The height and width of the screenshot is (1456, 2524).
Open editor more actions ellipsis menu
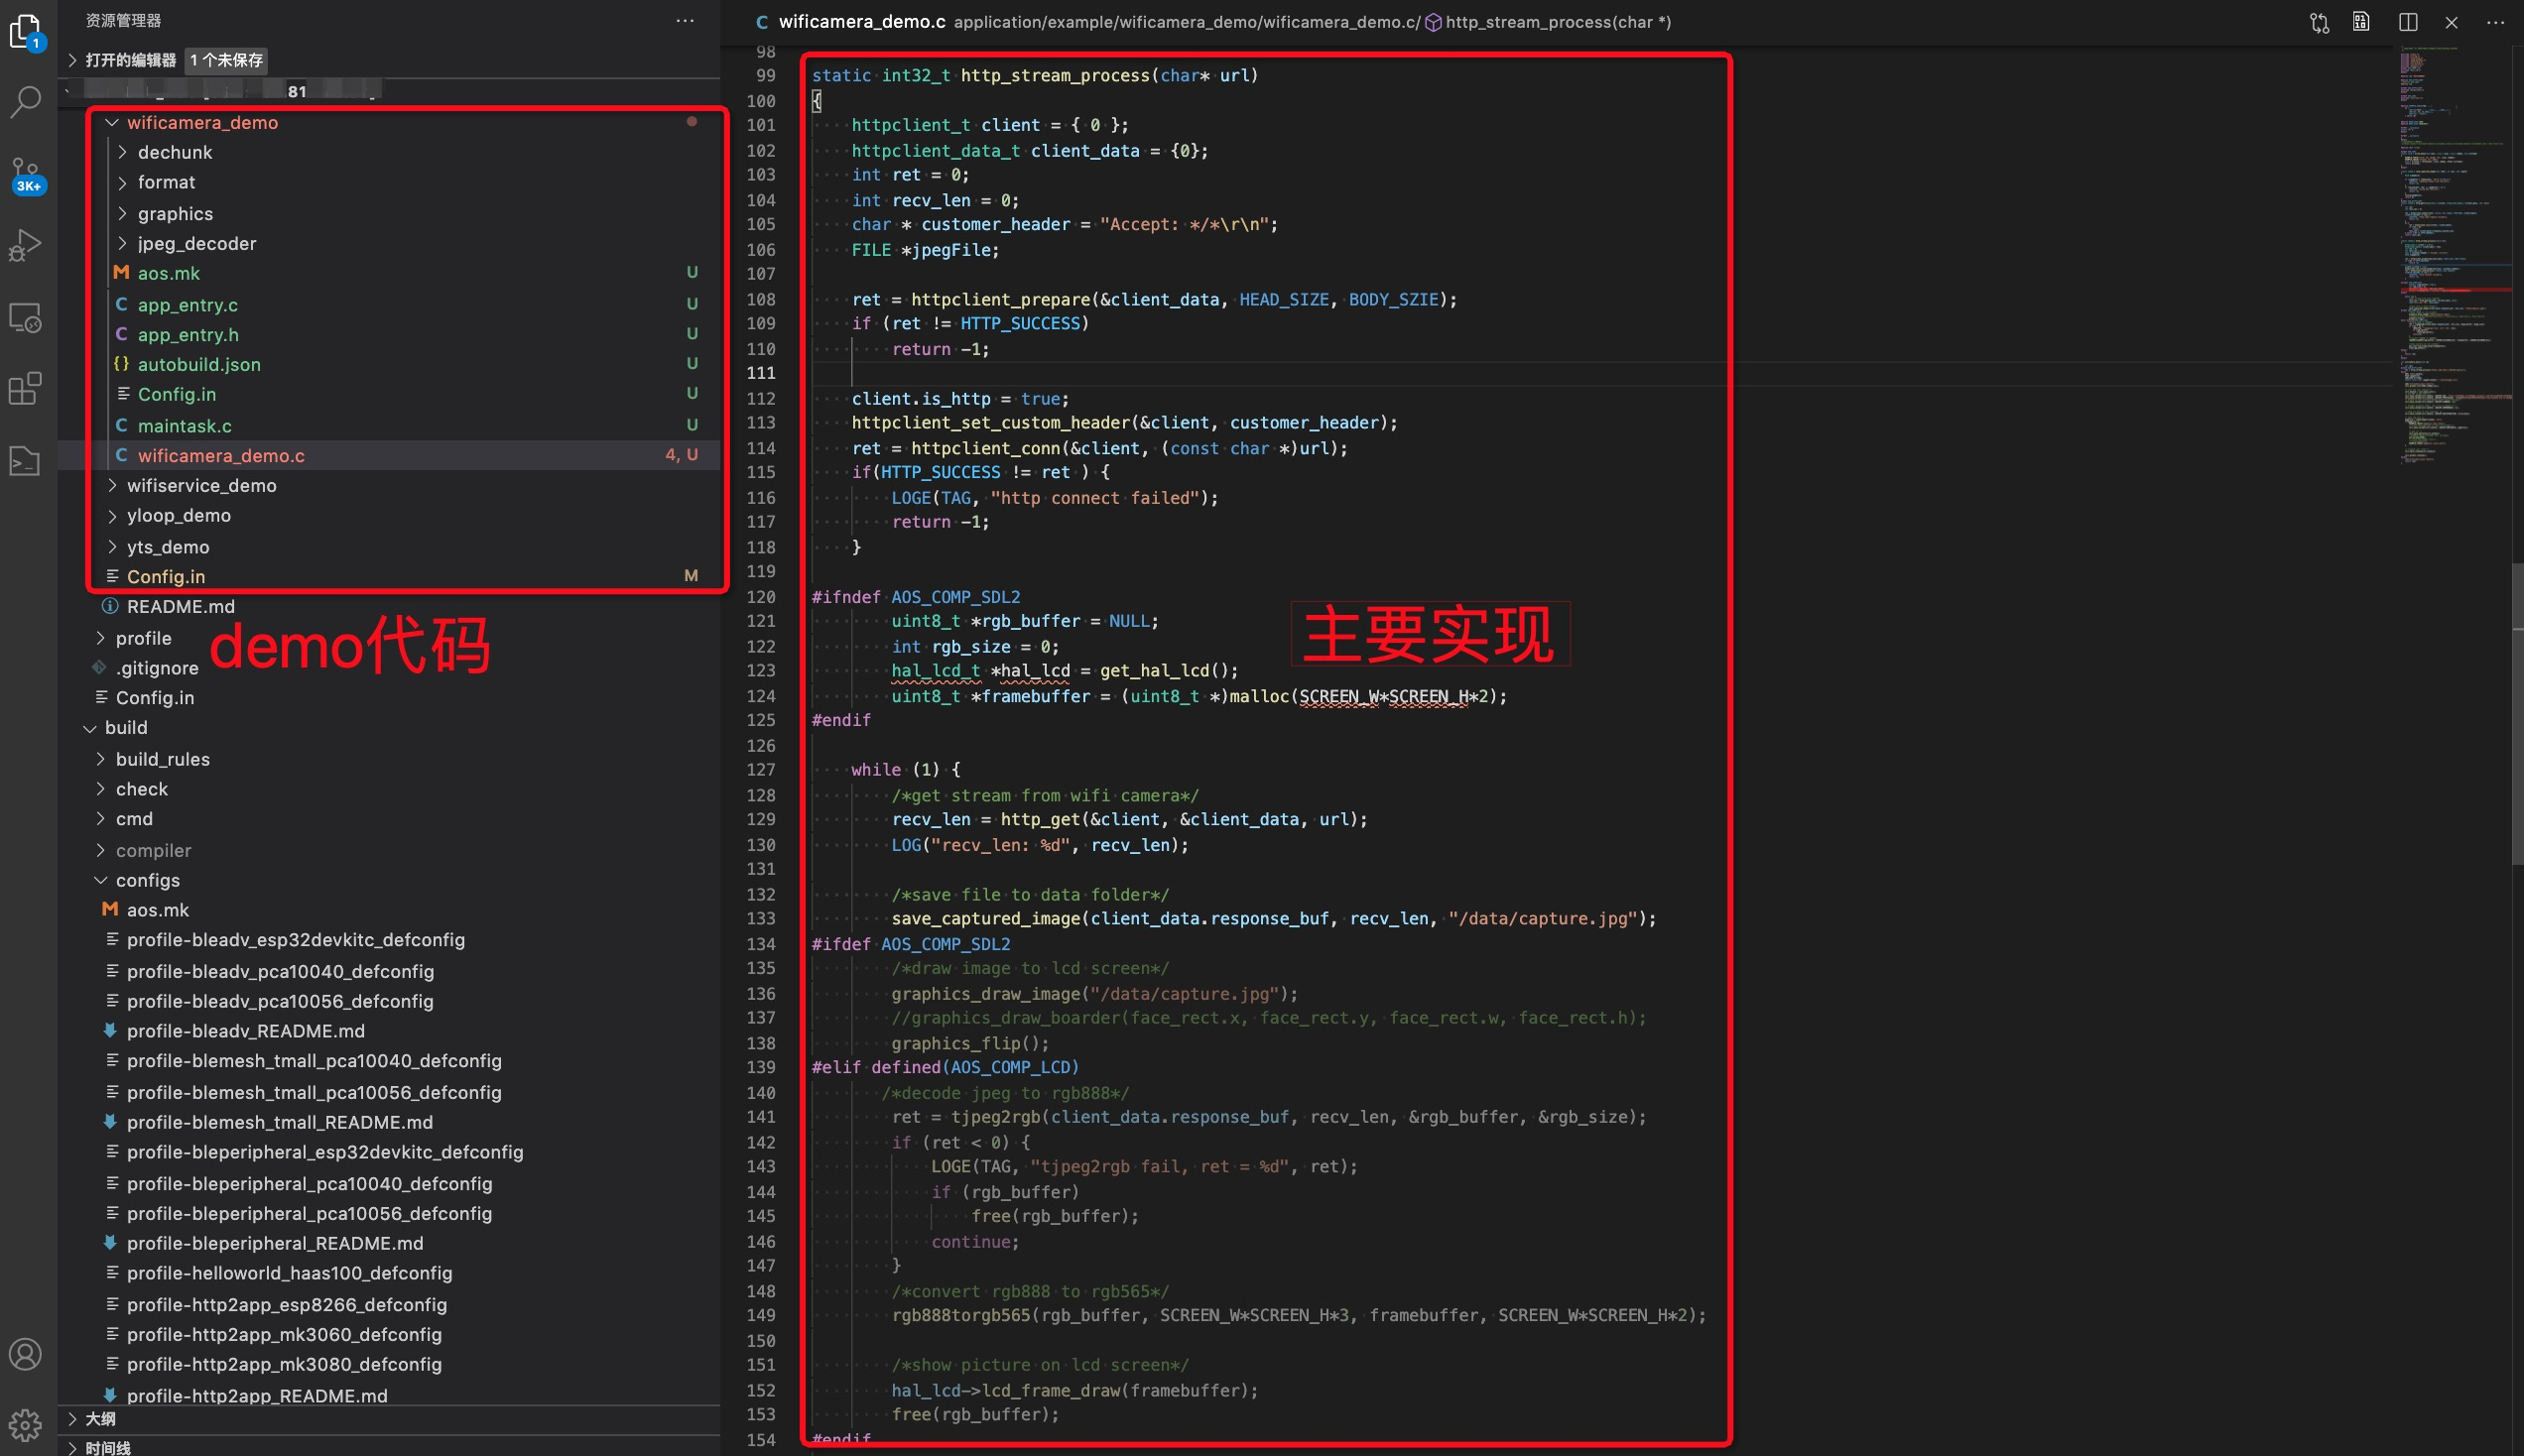point(2496,22)
